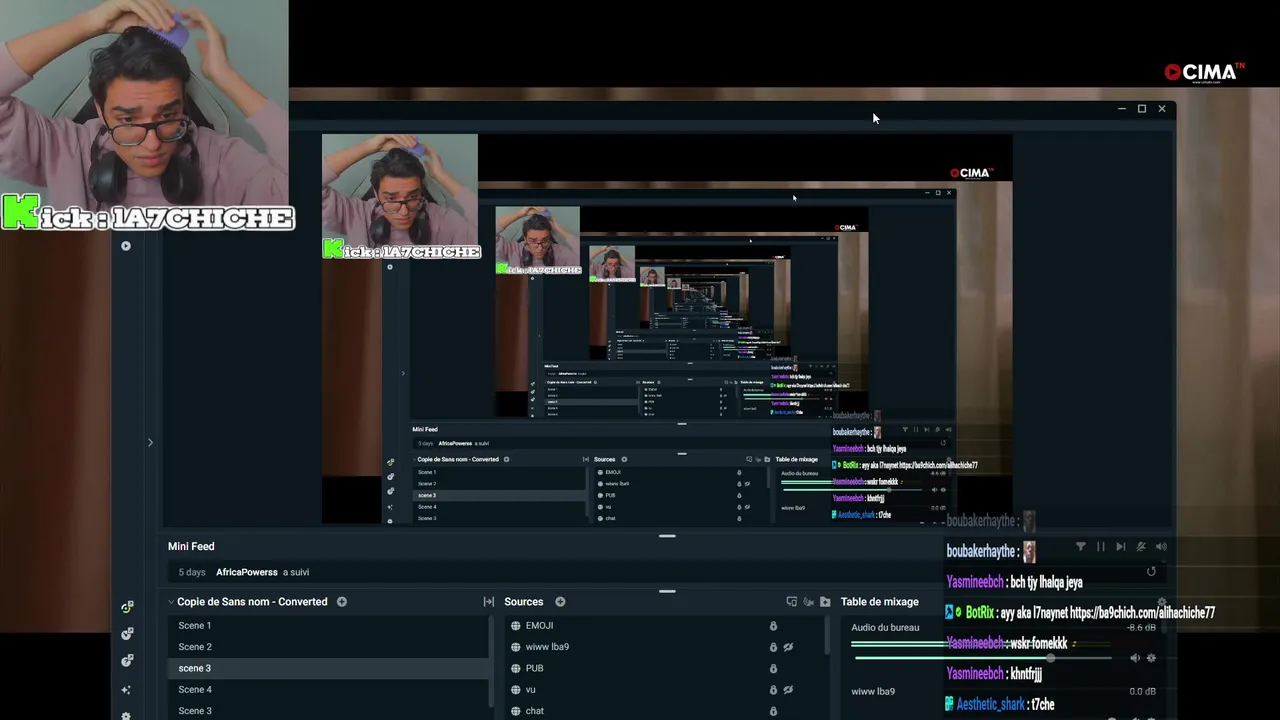Pause the Mini Feed alert queue
Viewport: 1280px width, 720px height.
point(1101,547)
